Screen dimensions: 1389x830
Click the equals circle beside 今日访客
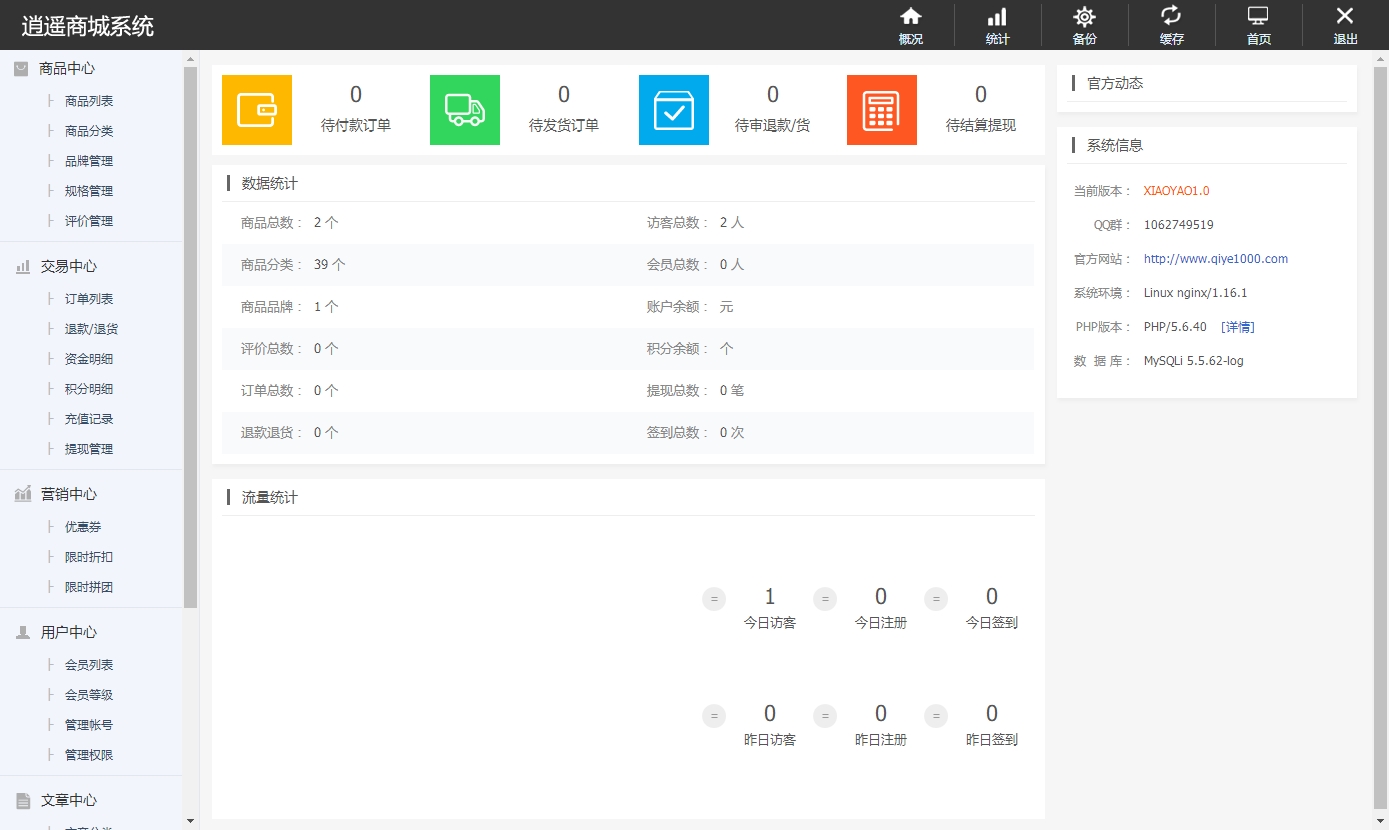tap(714, 599)
